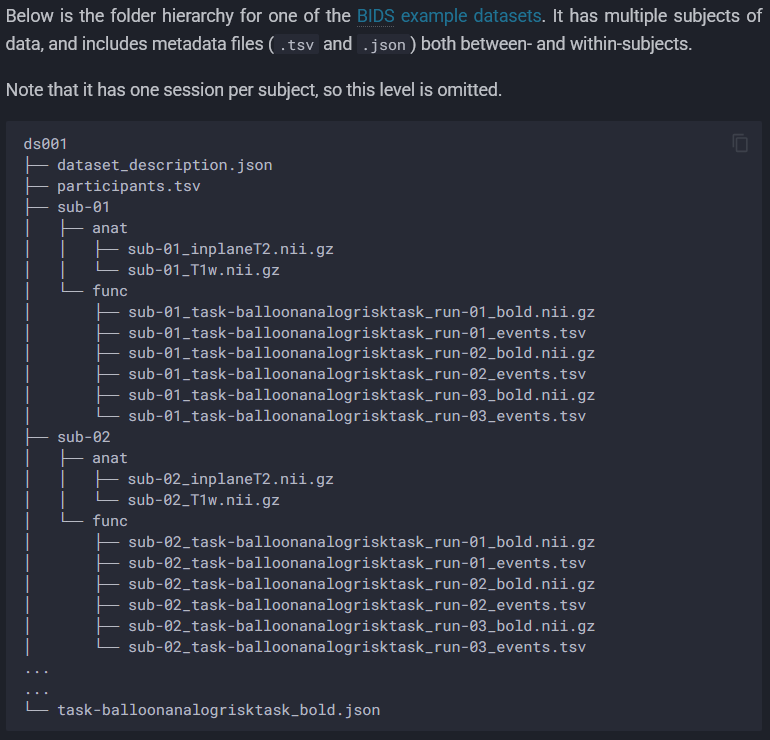Image resolution: width=770 pixels, height=740 pixels.
Task: Click the sub-02 folder entry
Action: point(84,437)
